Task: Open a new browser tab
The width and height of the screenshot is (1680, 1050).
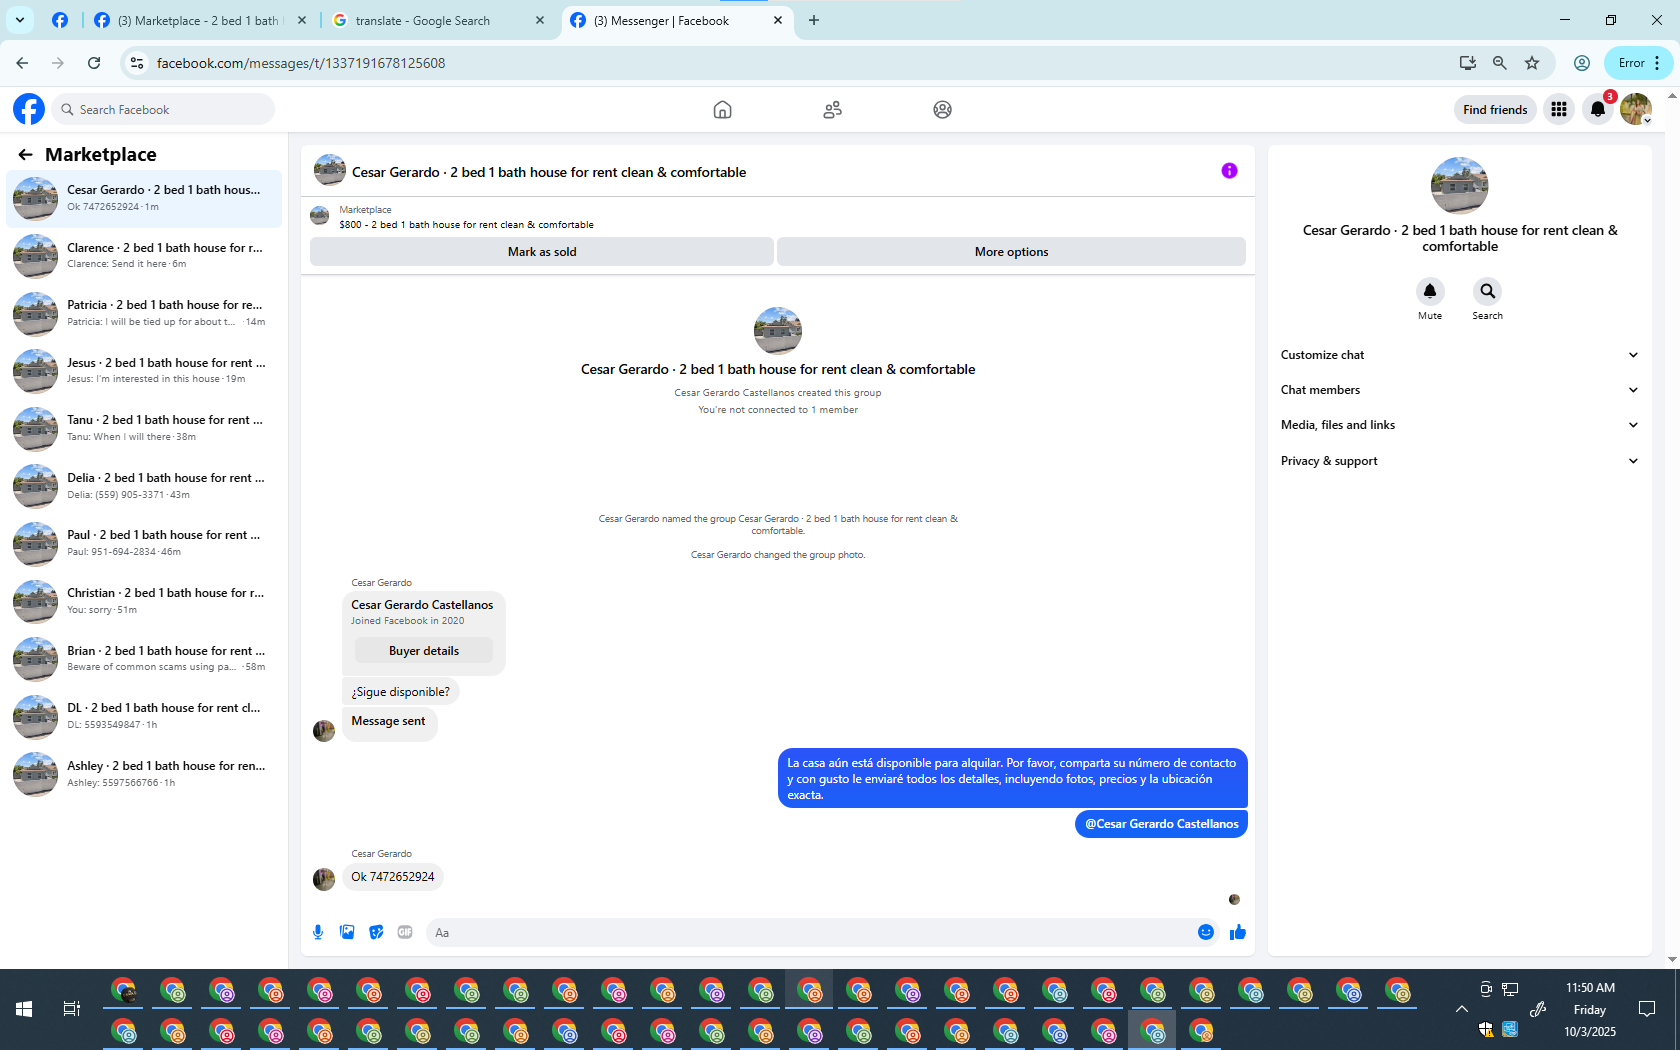Action: pyautogui.click(x=814, y=20)
